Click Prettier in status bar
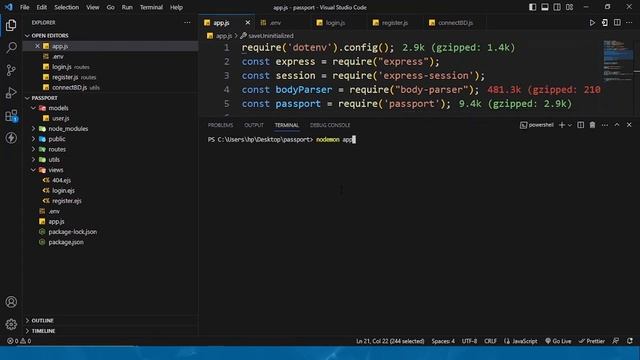640x360 pixels. [x=591, y=341]
